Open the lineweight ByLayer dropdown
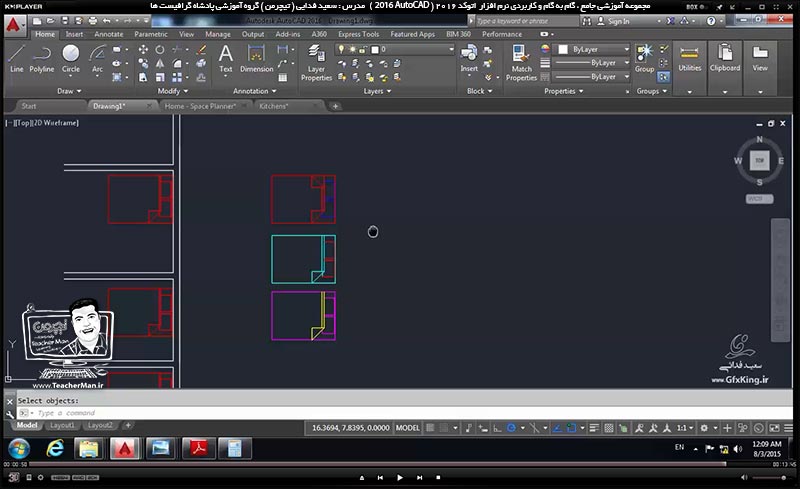 tap(592, 63)
